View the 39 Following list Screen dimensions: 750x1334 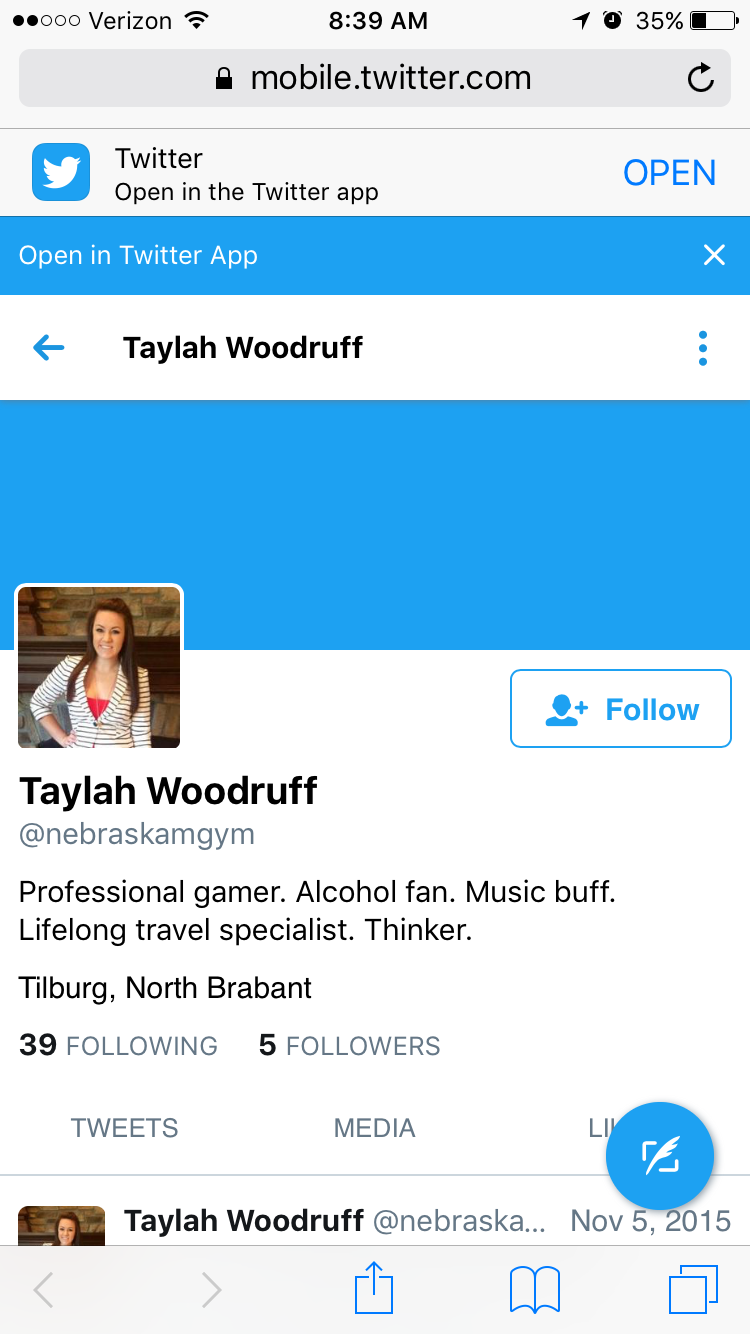[x=118, y=1045]
